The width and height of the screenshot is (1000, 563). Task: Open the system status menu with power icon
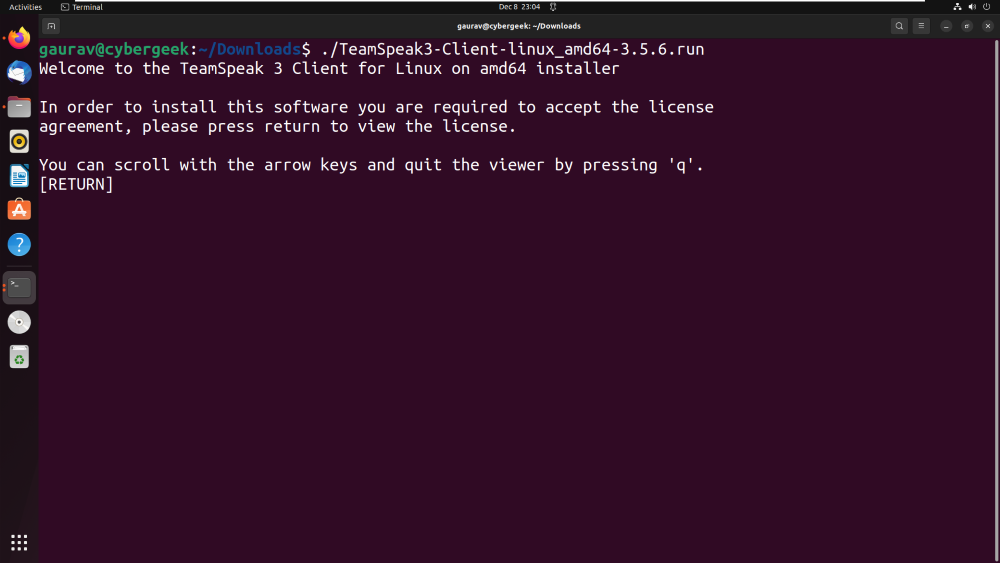986,7
